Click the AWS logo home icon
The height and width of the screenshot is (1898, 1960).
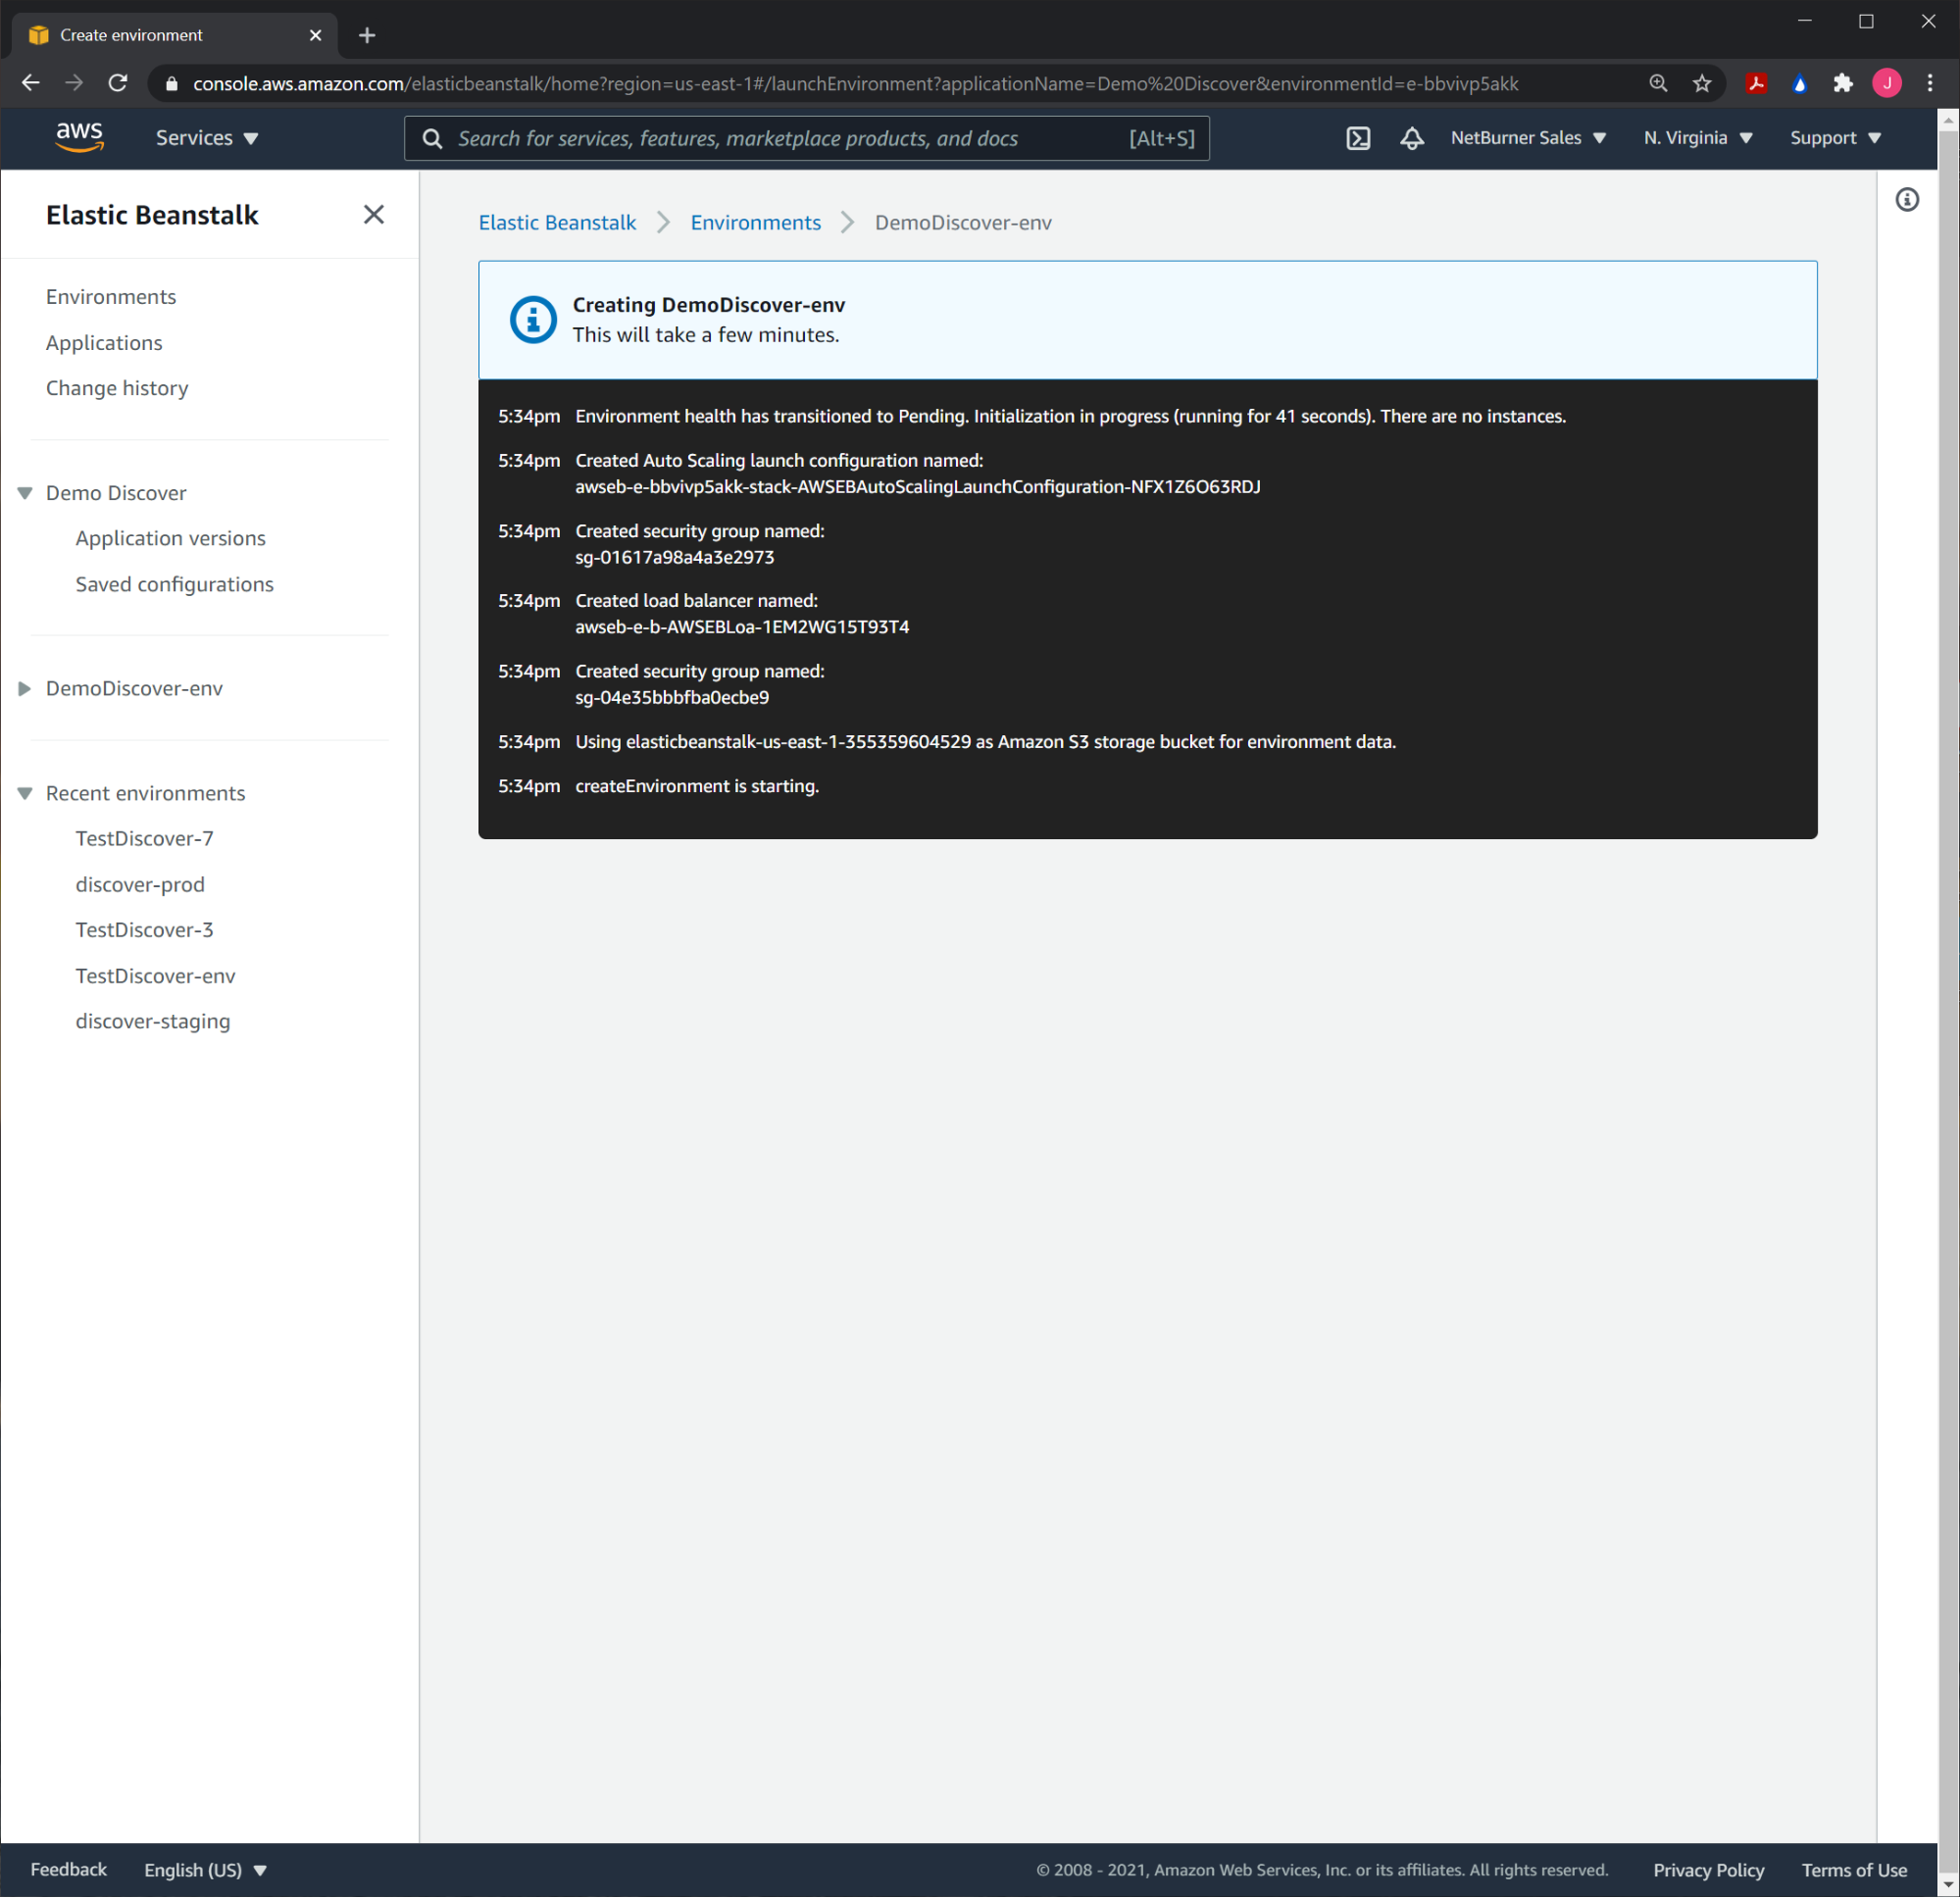(79, 137)
